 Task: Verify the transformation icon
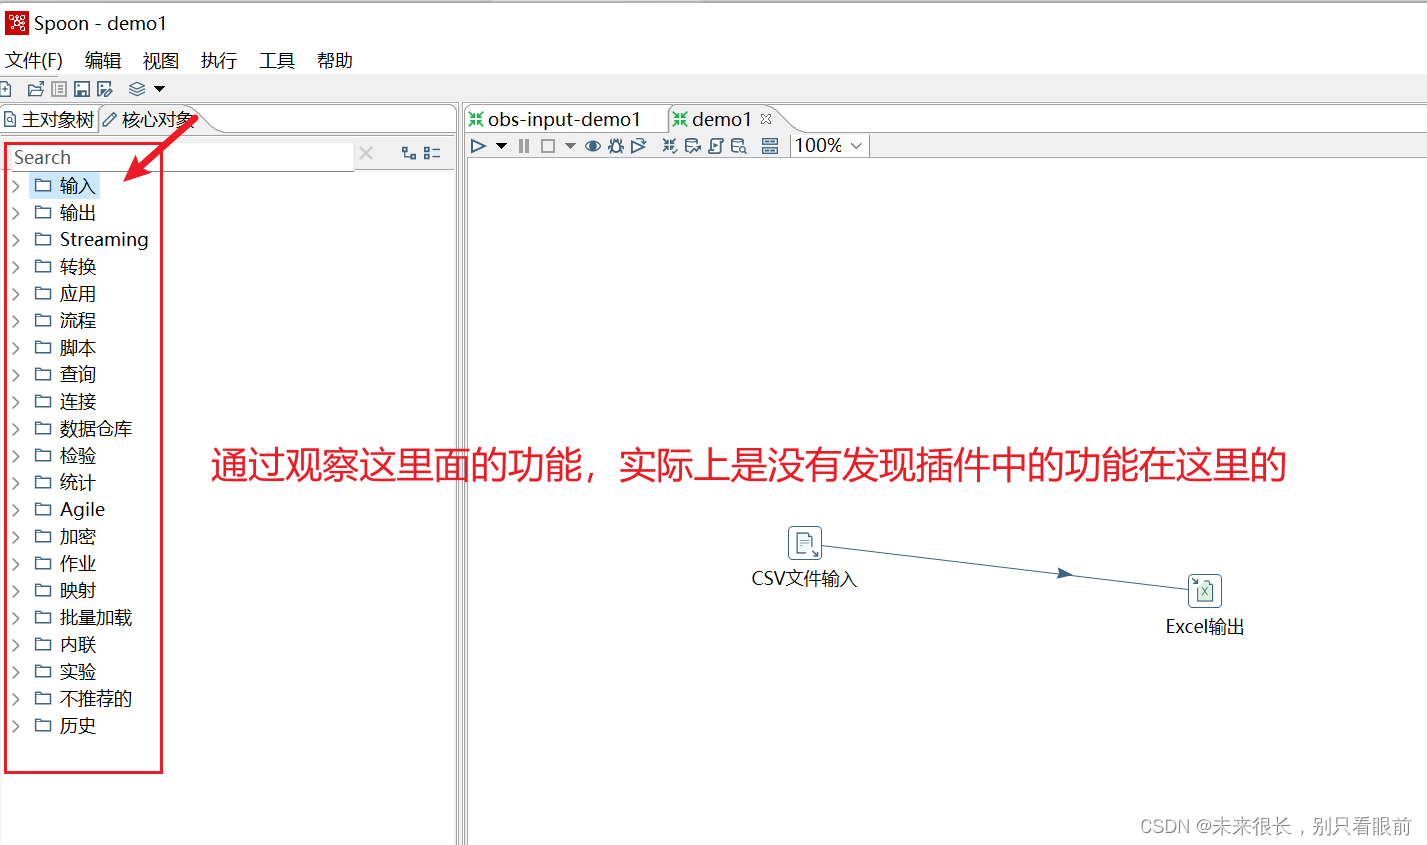(670, 146)
